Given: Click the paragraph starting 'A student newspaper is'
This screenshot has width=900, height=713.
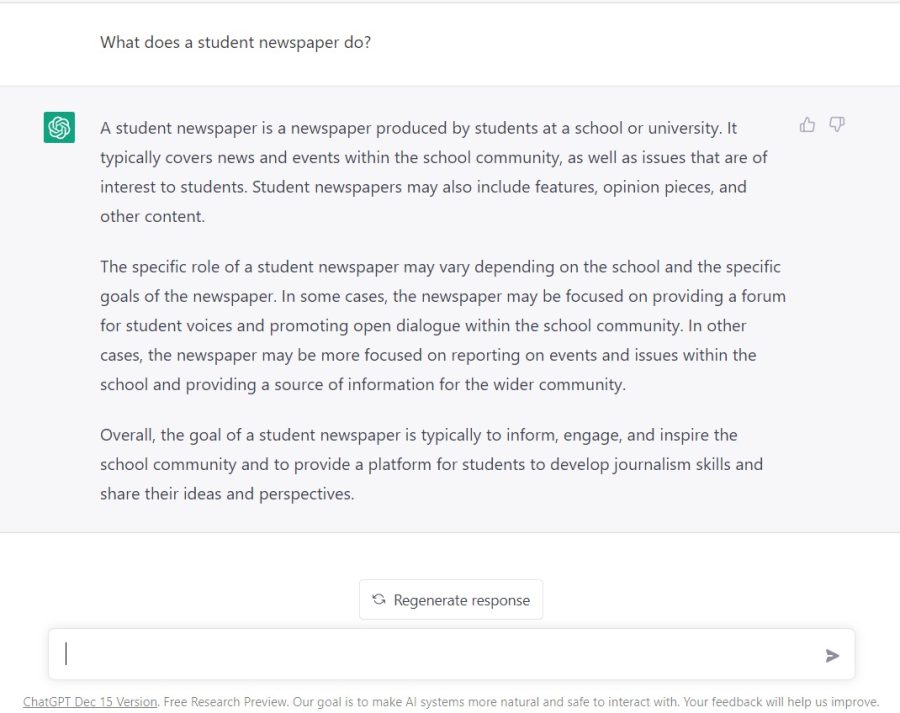Looking at the screenshot, I should pos(433,172).
